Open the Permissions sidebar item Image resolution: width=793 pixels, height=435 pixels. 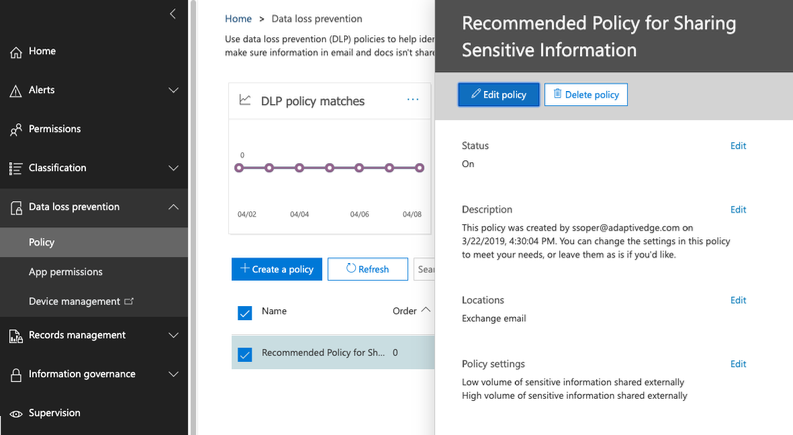coord(94,129)
